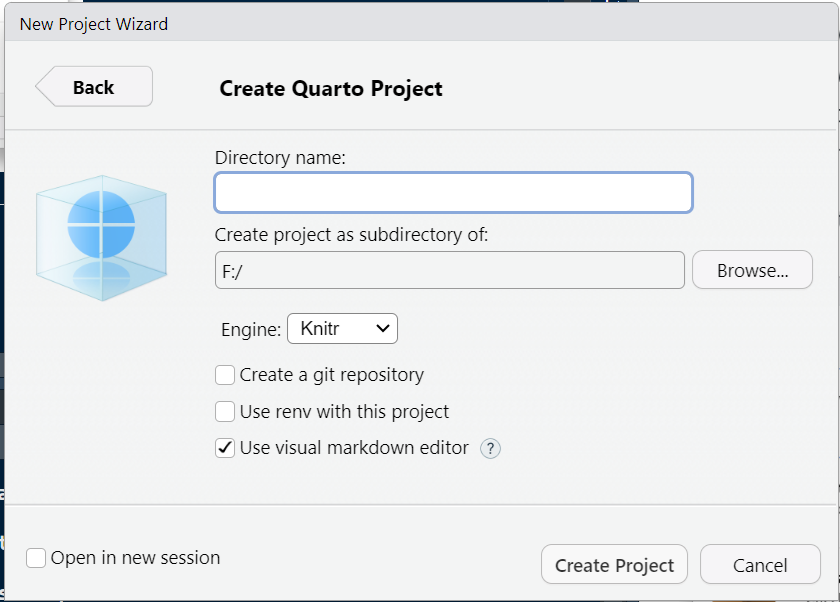Screen dimensions: 840x602
Task: Open the Engine dropdown showing Knitr
Action: [x=342, y=328]
